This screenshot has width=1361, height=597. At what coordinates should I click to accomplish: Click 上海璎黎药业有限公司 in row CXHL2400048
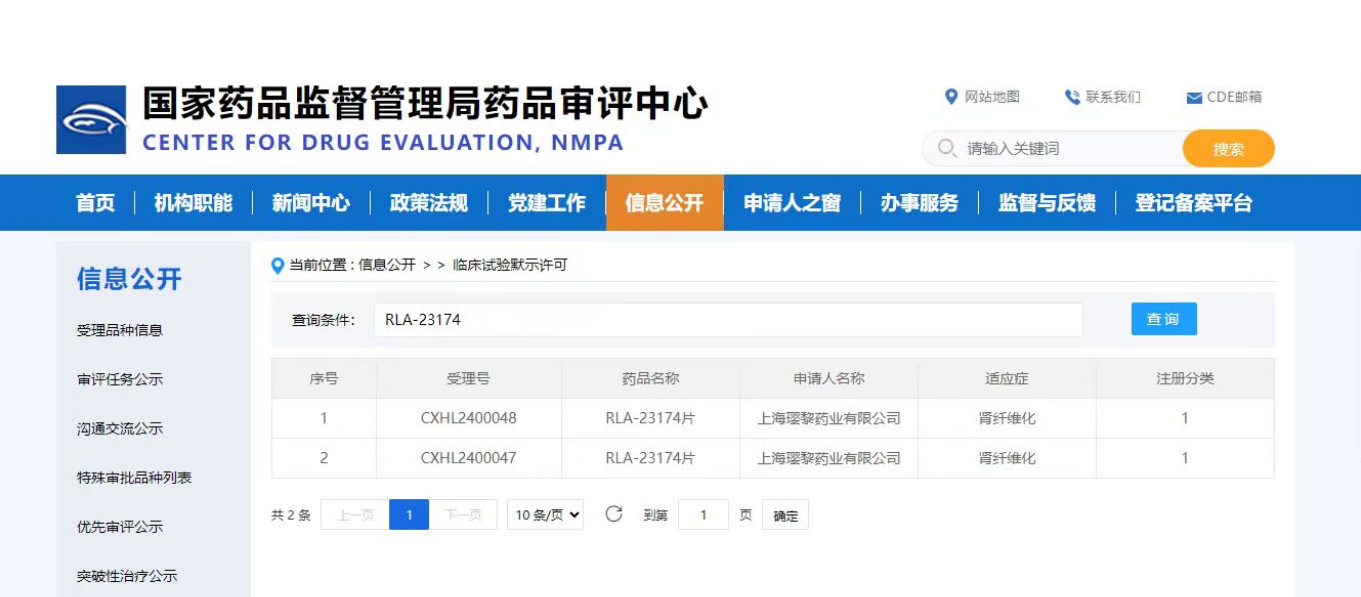pos(829,418)
